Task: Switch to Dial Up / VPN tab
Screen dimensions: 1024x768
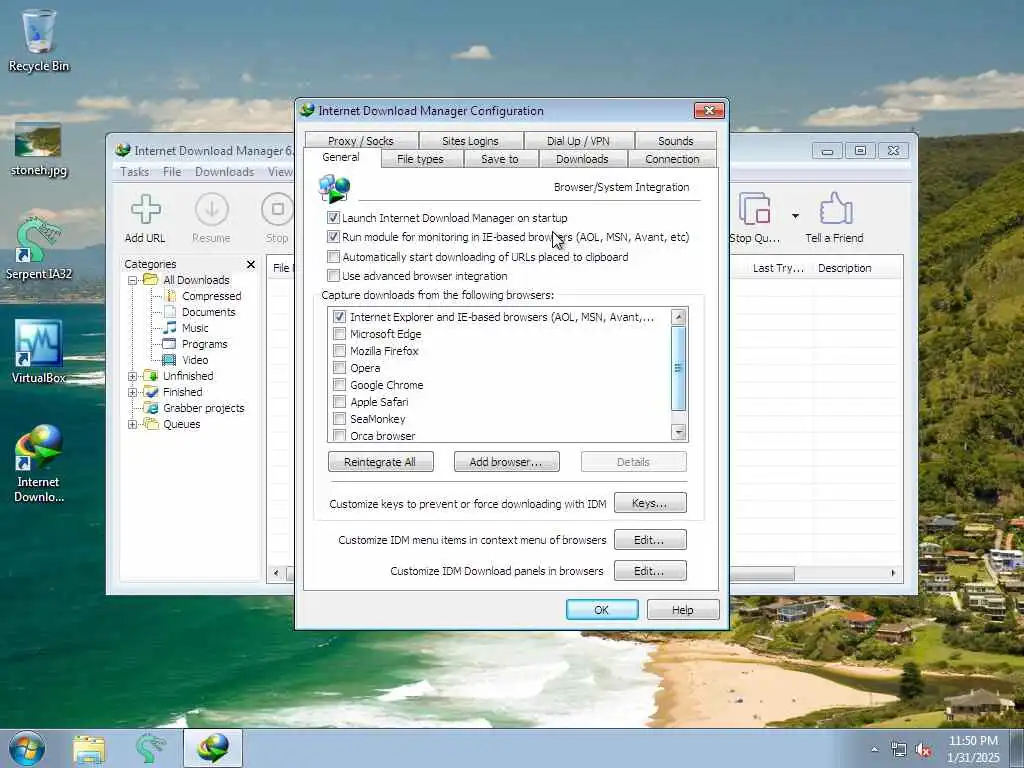Action: tap(578, 140)
